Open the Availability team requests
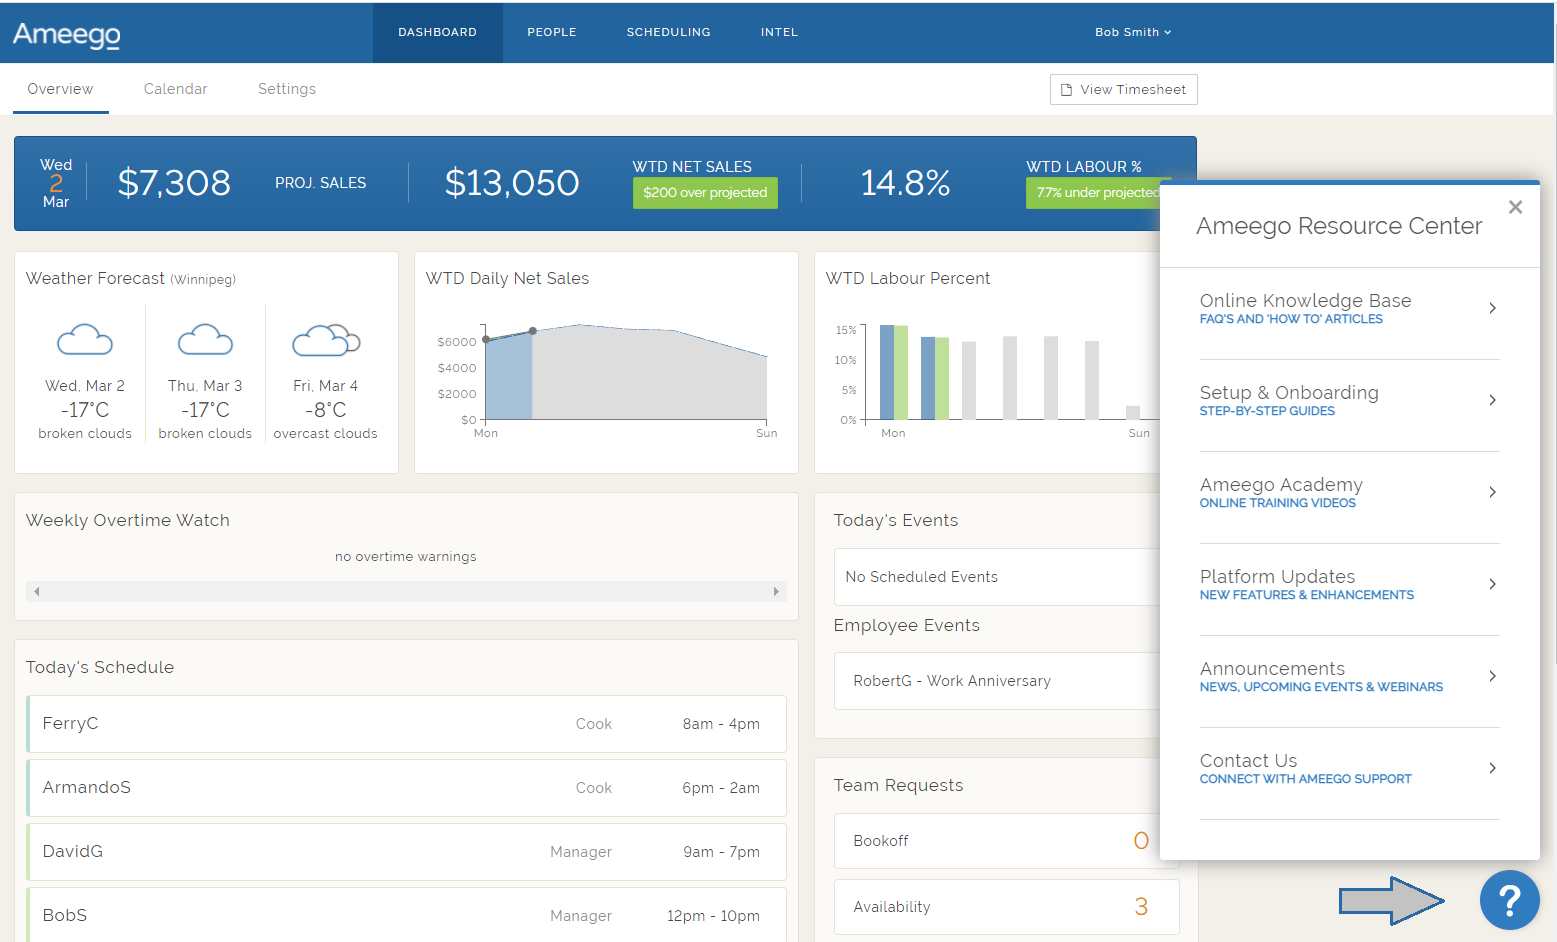 point(1005,907)
